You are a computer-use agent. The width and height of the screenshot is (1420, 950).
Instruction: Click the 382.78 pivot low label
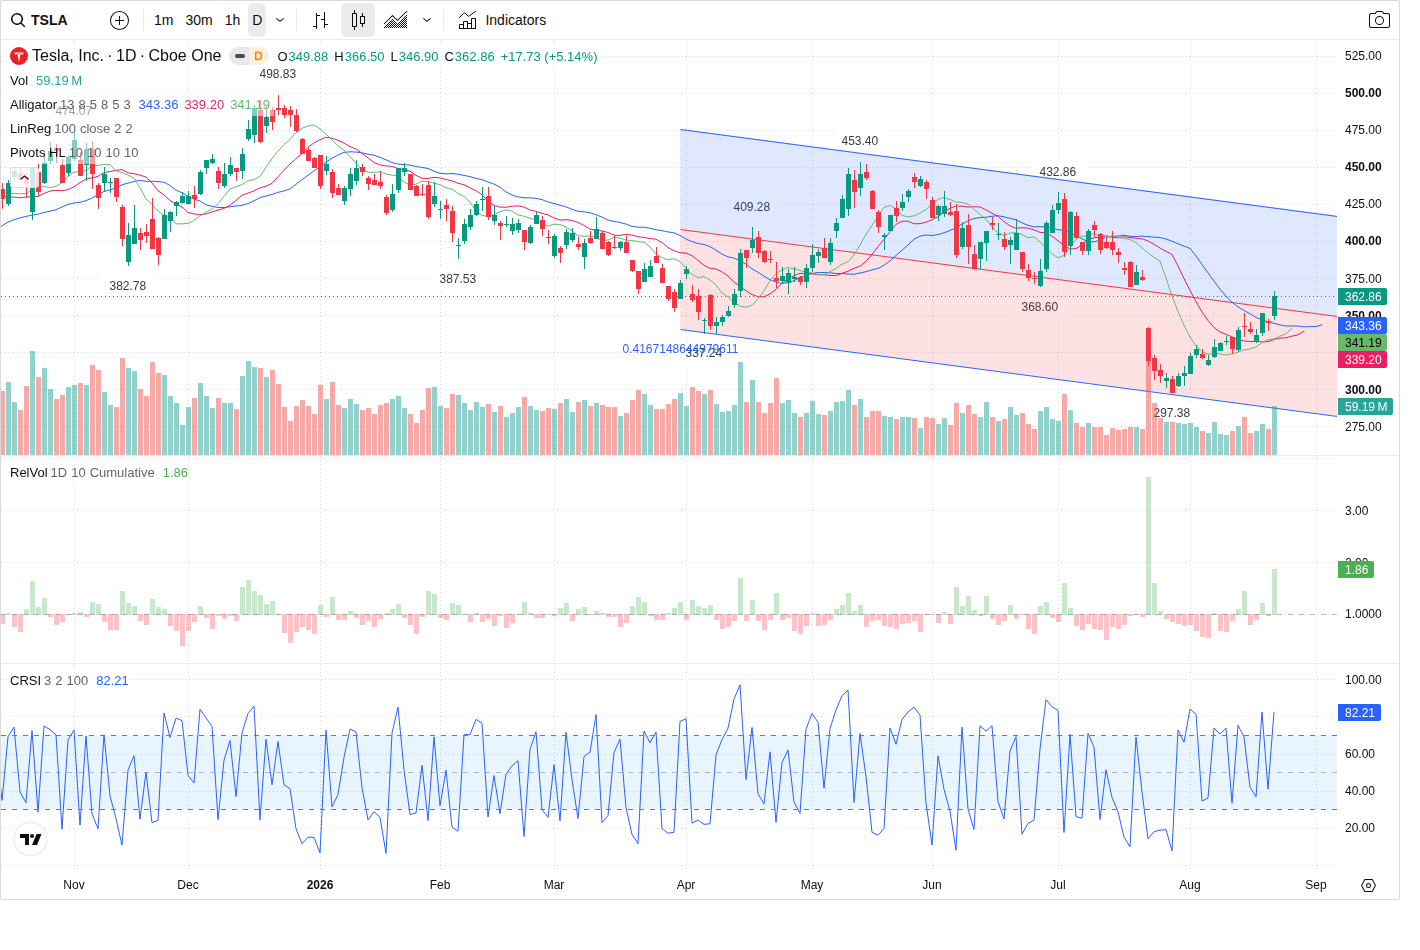pos(128,286)
